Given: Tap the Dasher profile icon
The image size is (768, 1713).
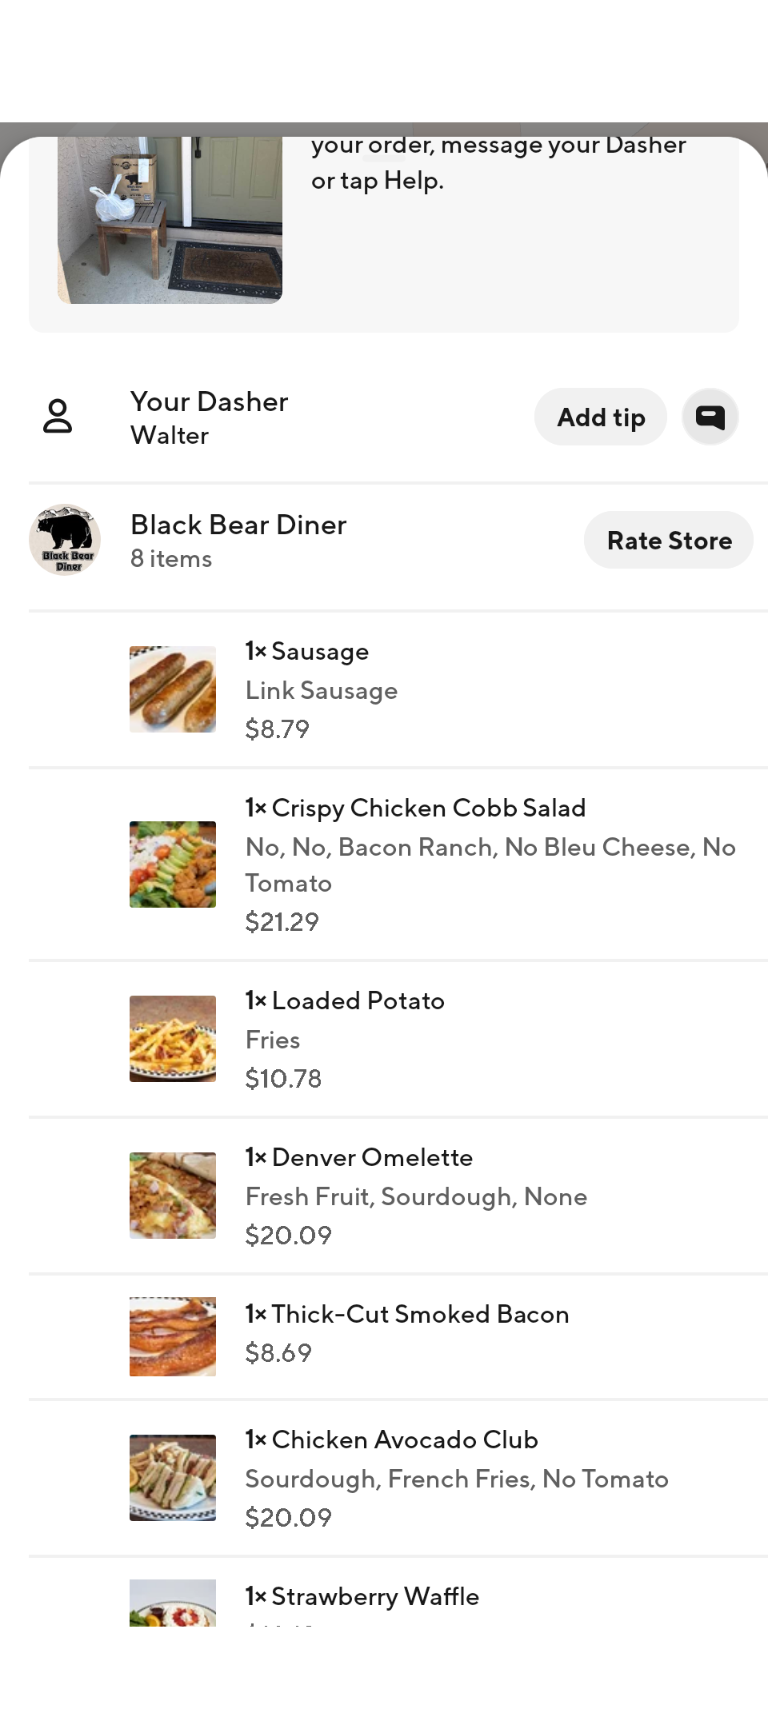Looking at the screenshot, I should 58,416.
